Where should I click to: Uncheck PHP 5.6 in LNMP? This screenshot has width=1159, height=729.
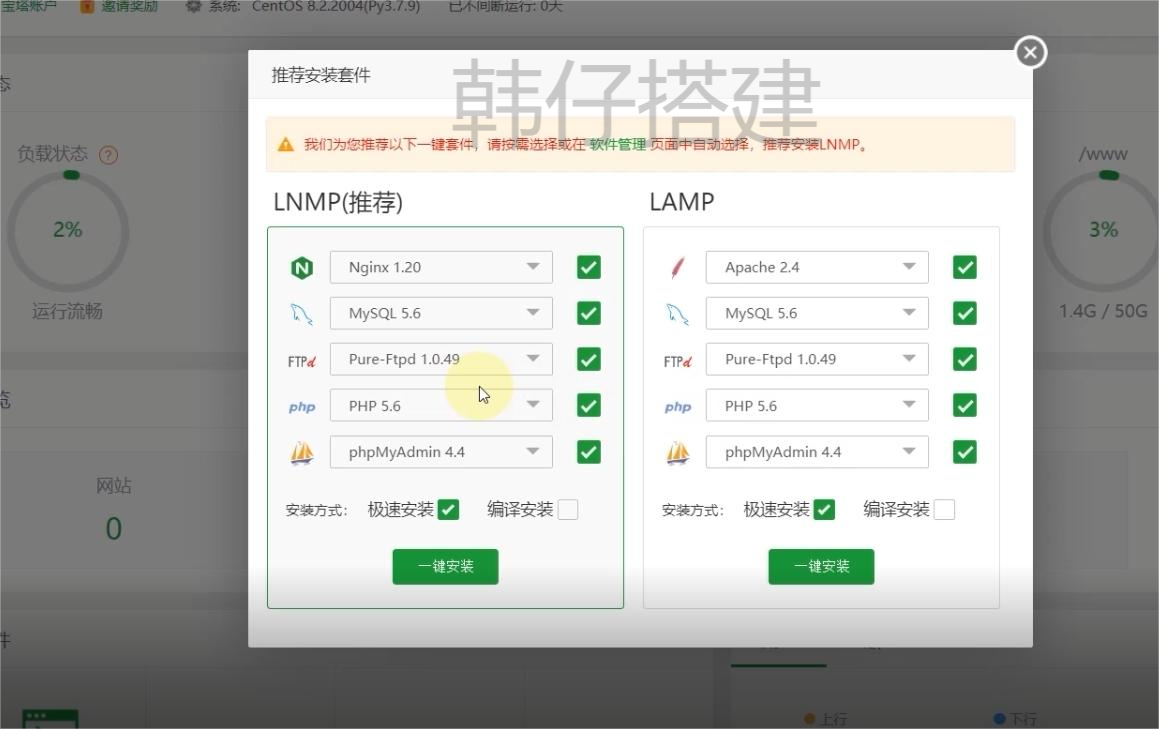[588, 405]
